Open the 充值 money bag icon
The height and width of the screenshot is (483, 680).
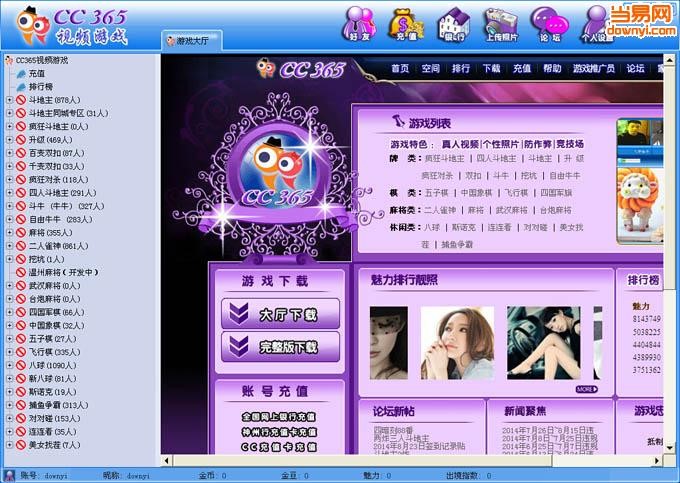tap(406, 24)
